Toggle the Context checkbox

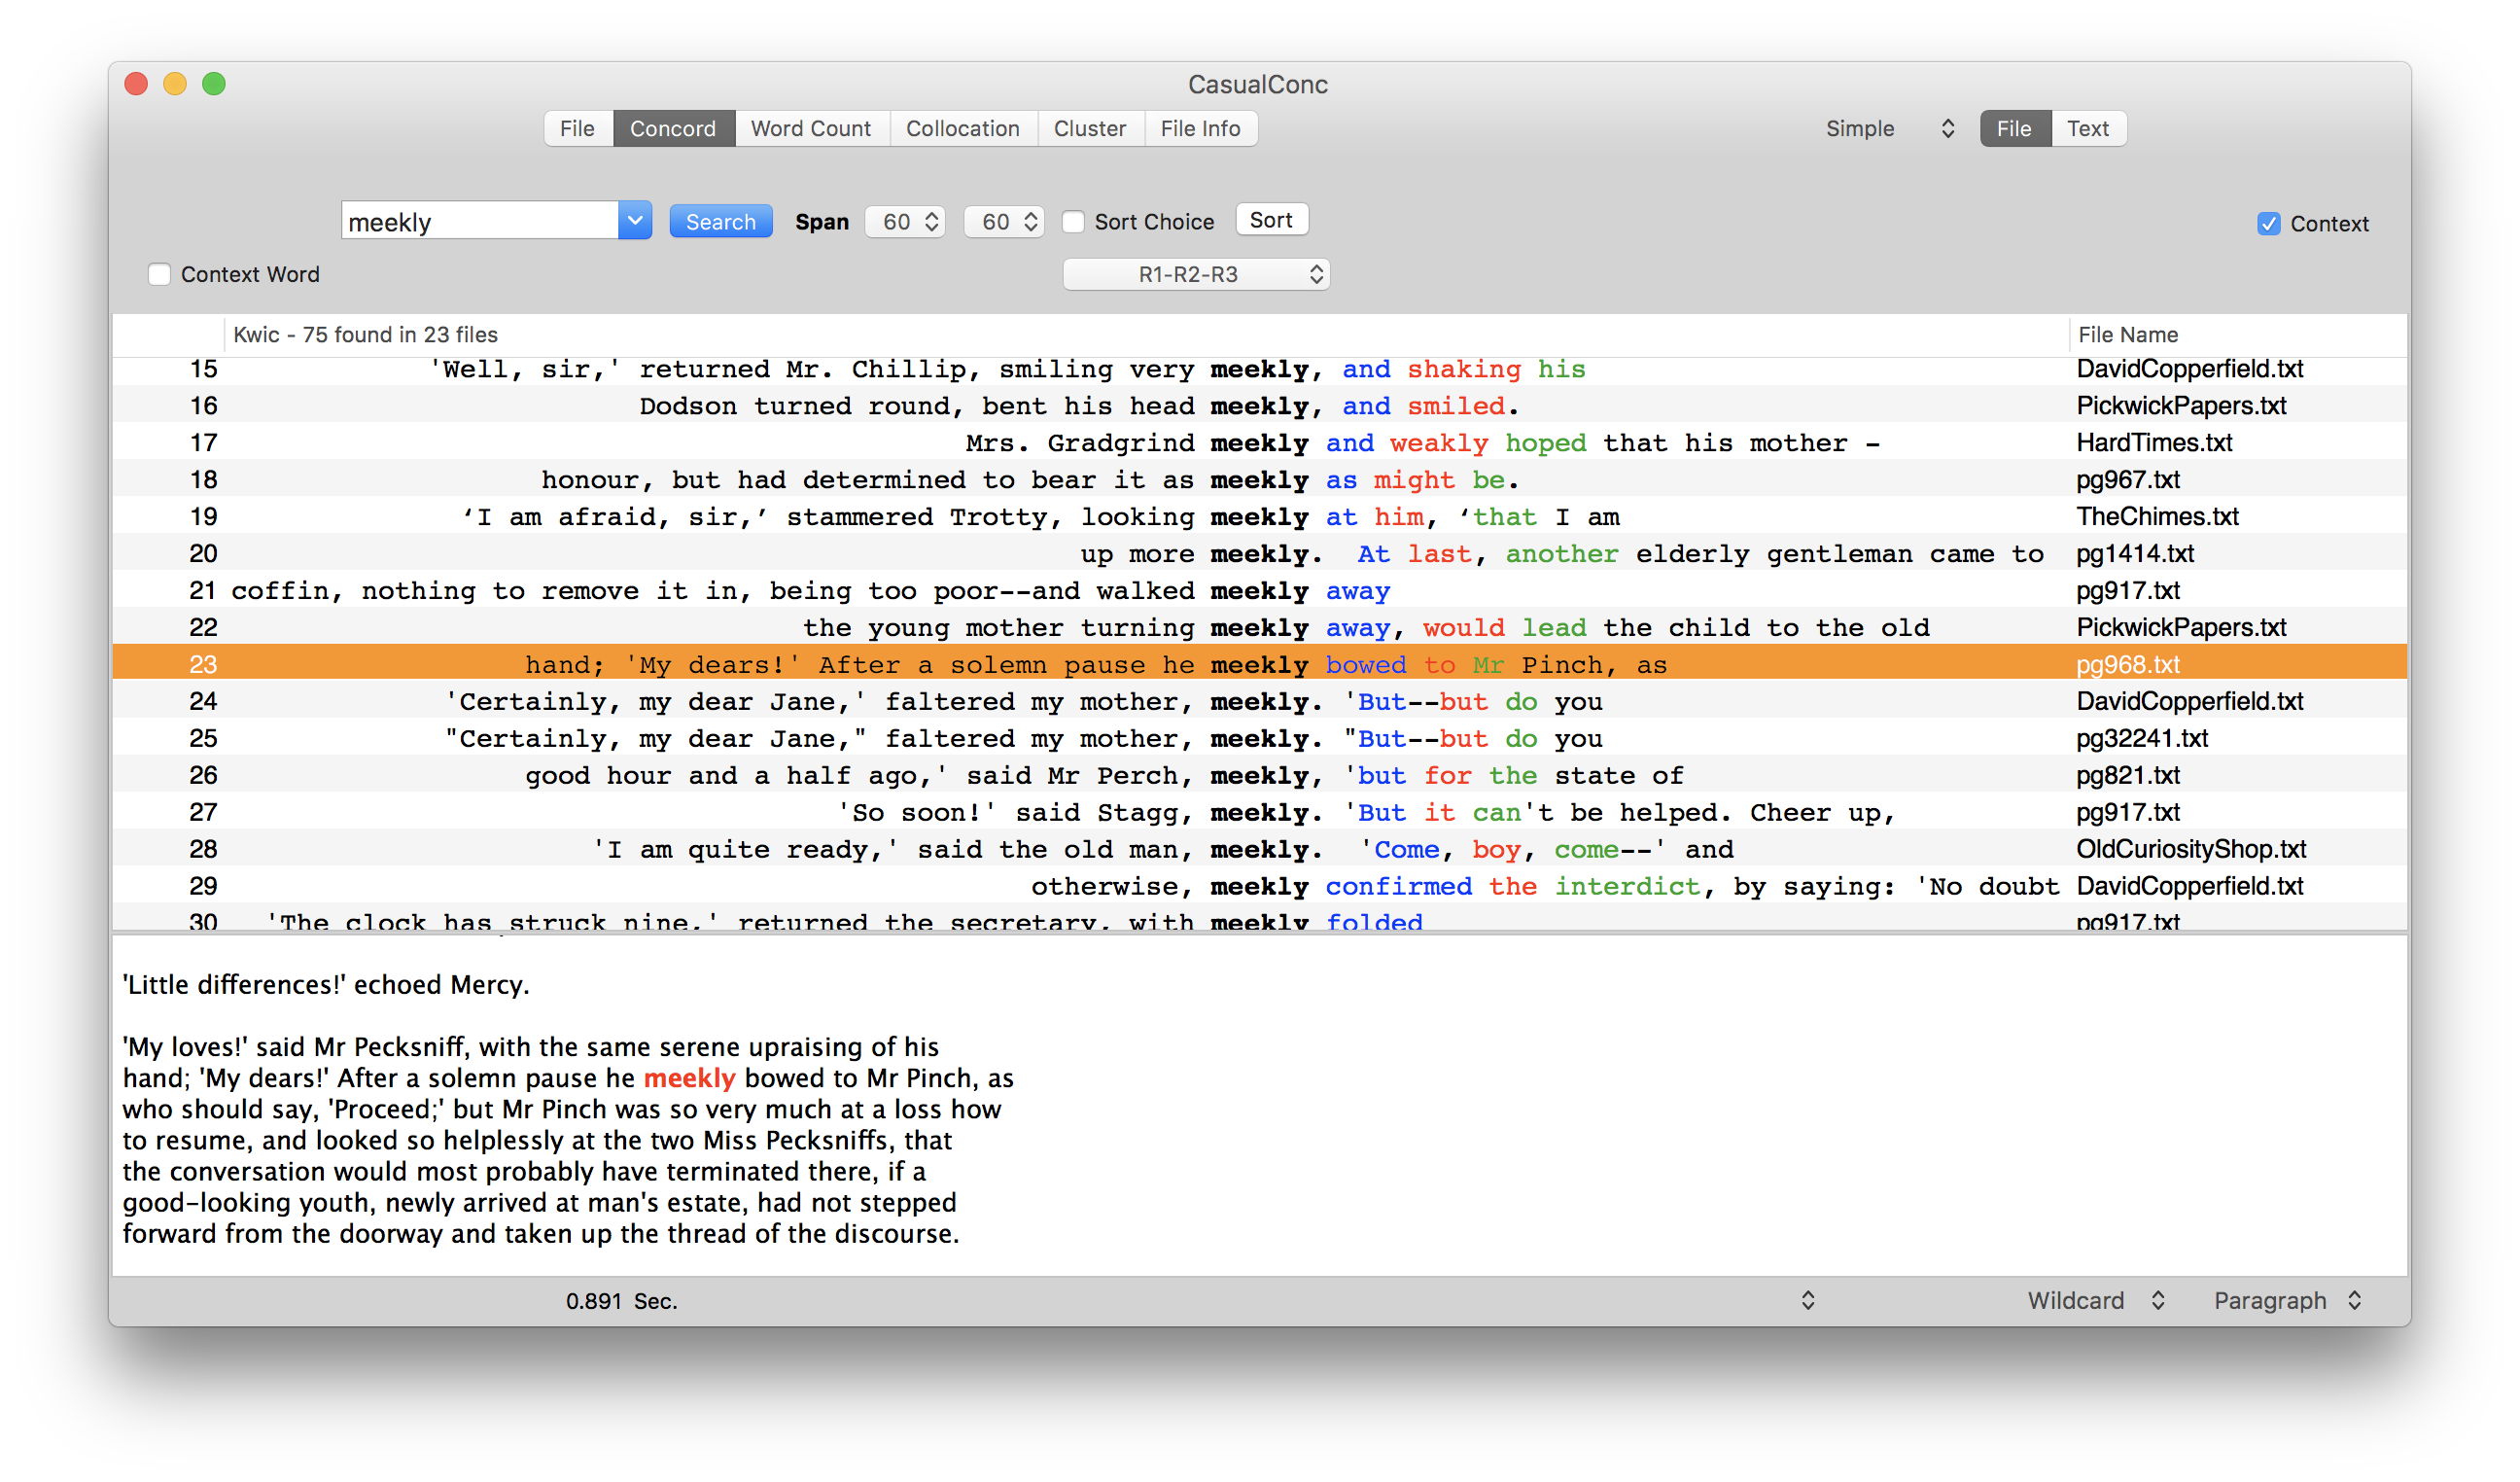2269,224
